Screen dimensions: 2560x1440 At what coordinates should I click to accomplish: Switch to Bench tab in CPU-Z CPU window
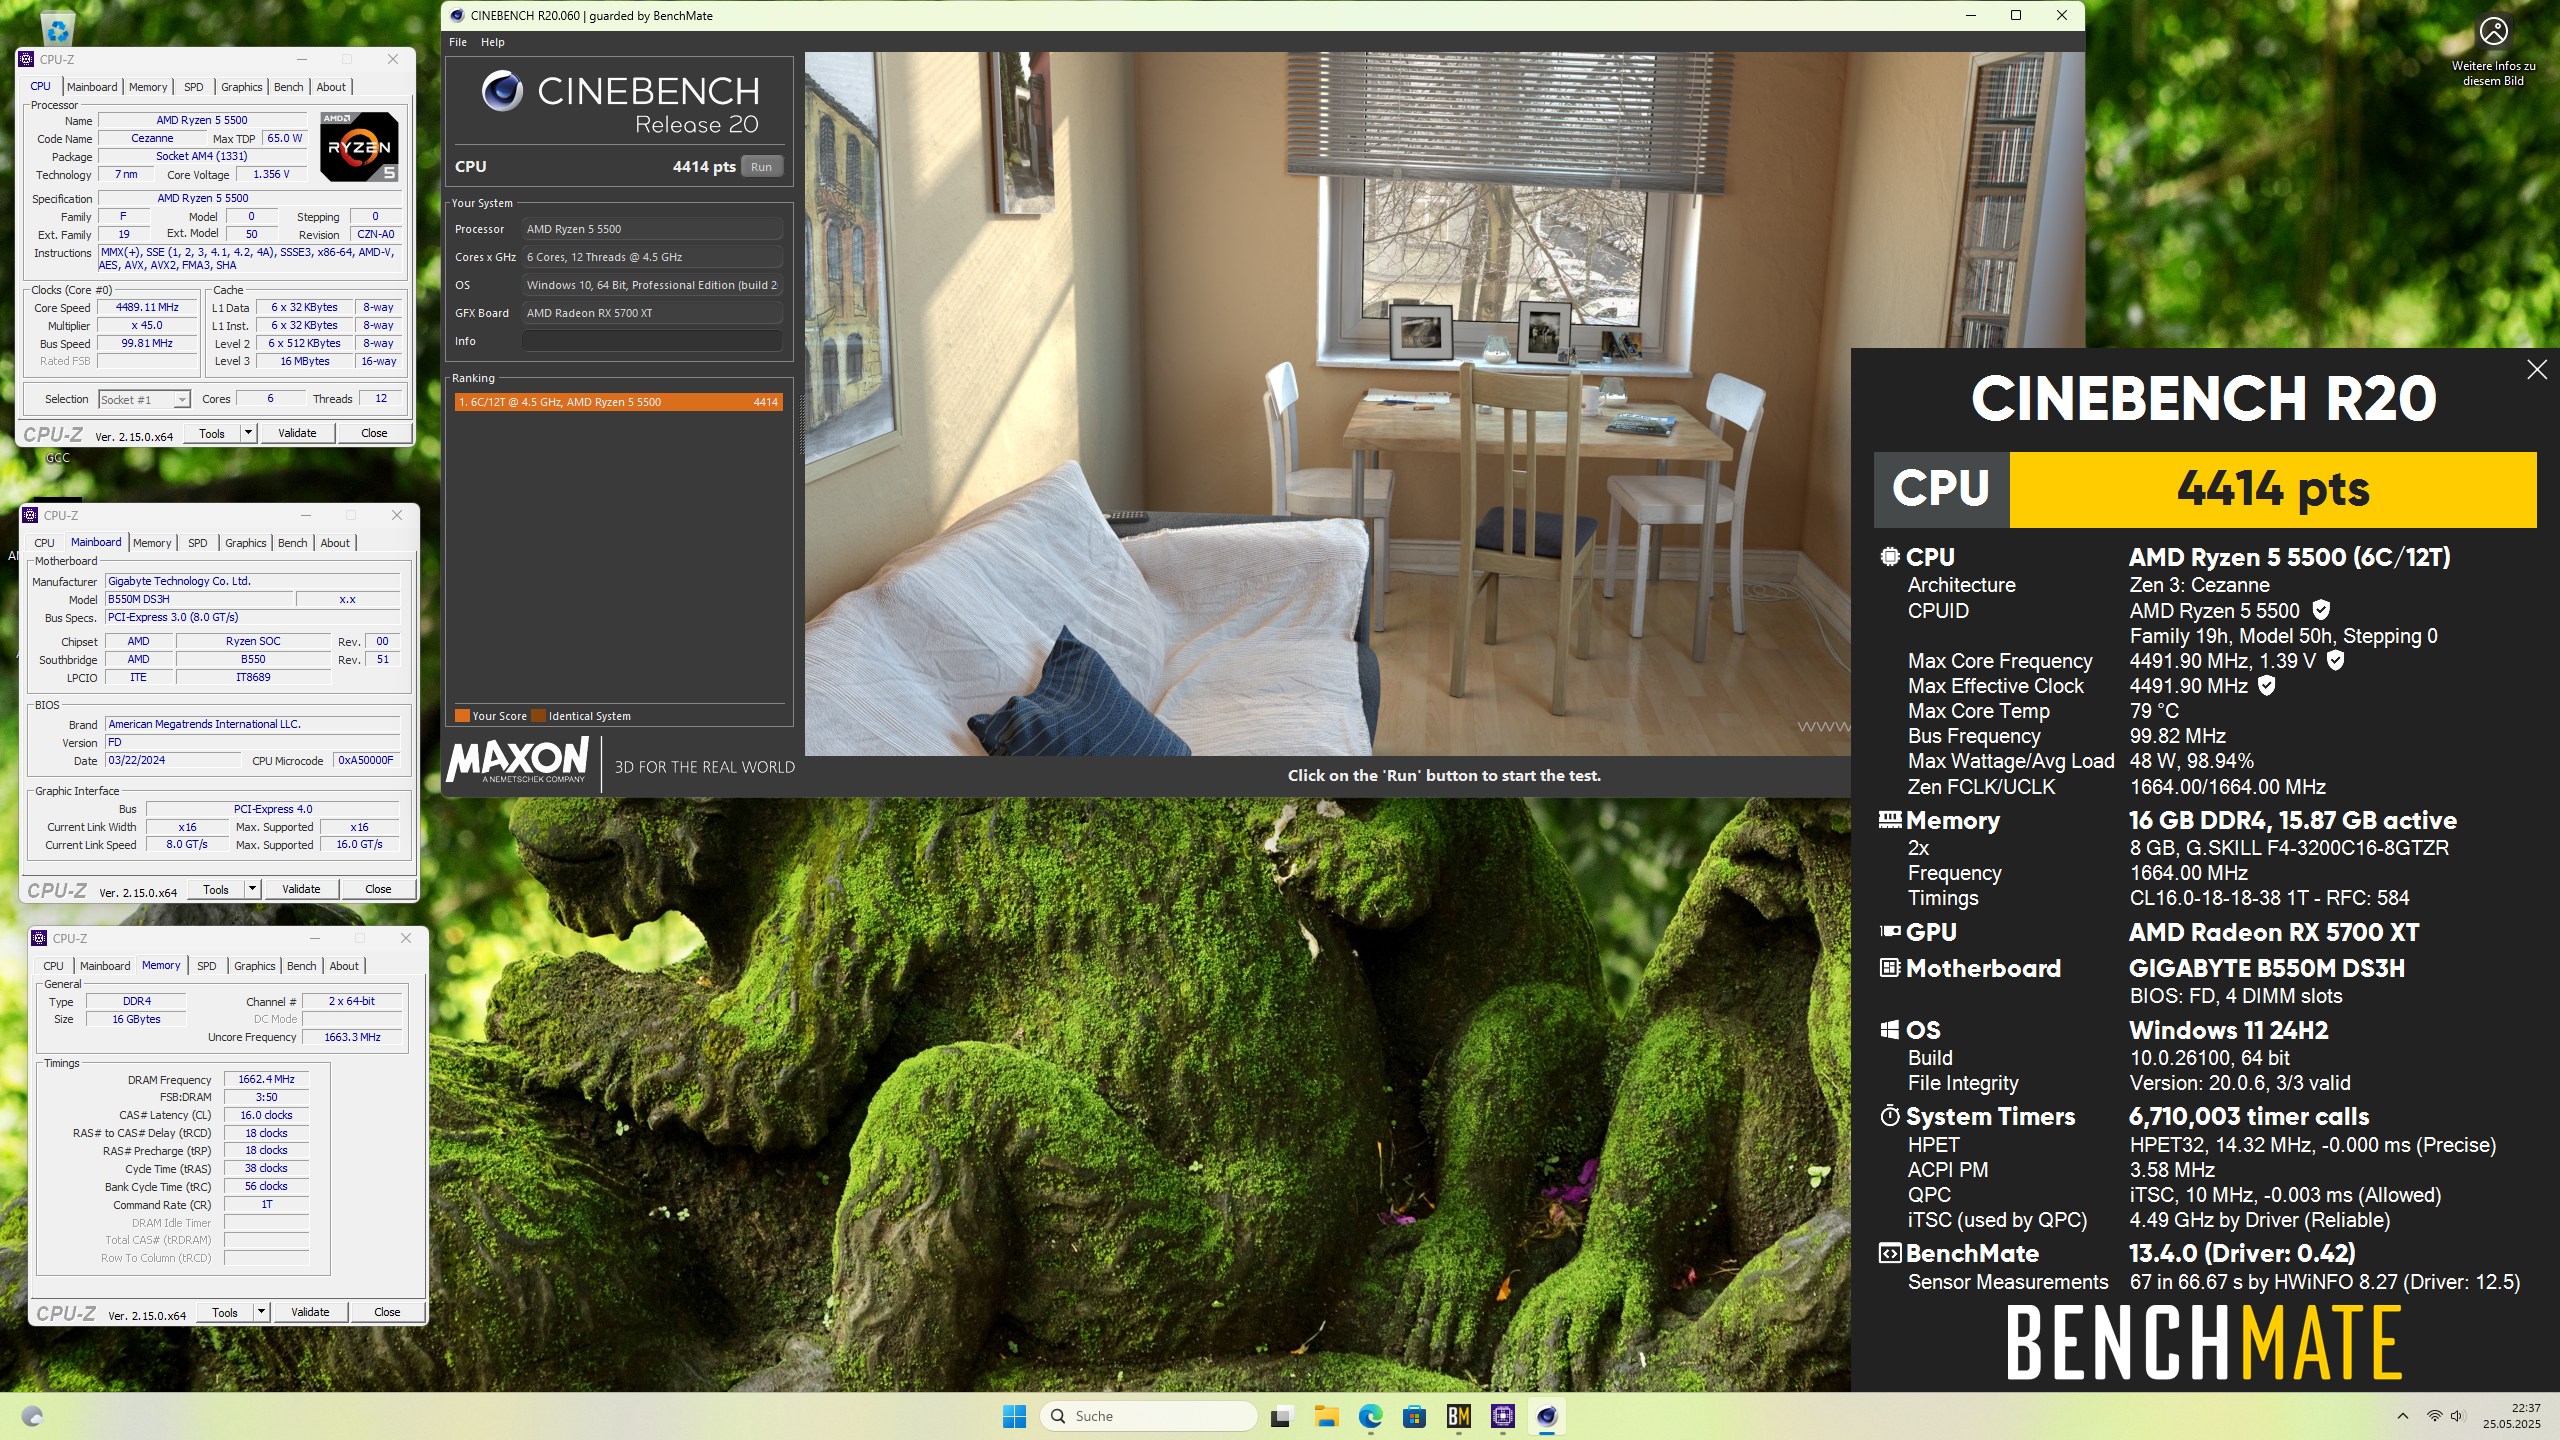tap(288, 87)
